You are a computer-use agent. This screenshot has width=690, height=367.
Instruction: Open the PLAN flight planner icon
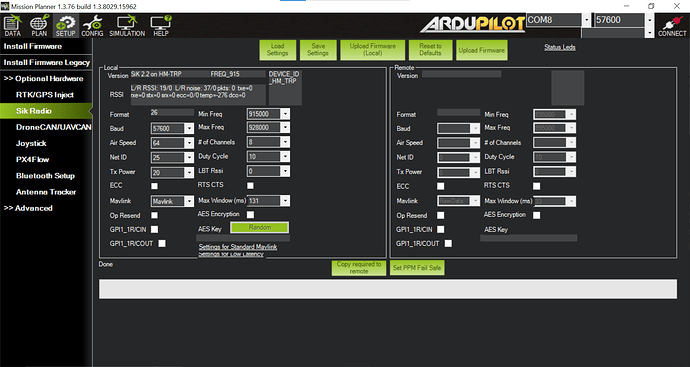[x=39, y=26]
